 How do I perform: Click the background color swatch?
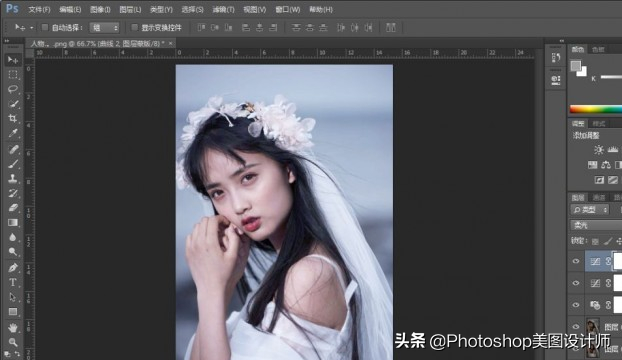(583, 72)
